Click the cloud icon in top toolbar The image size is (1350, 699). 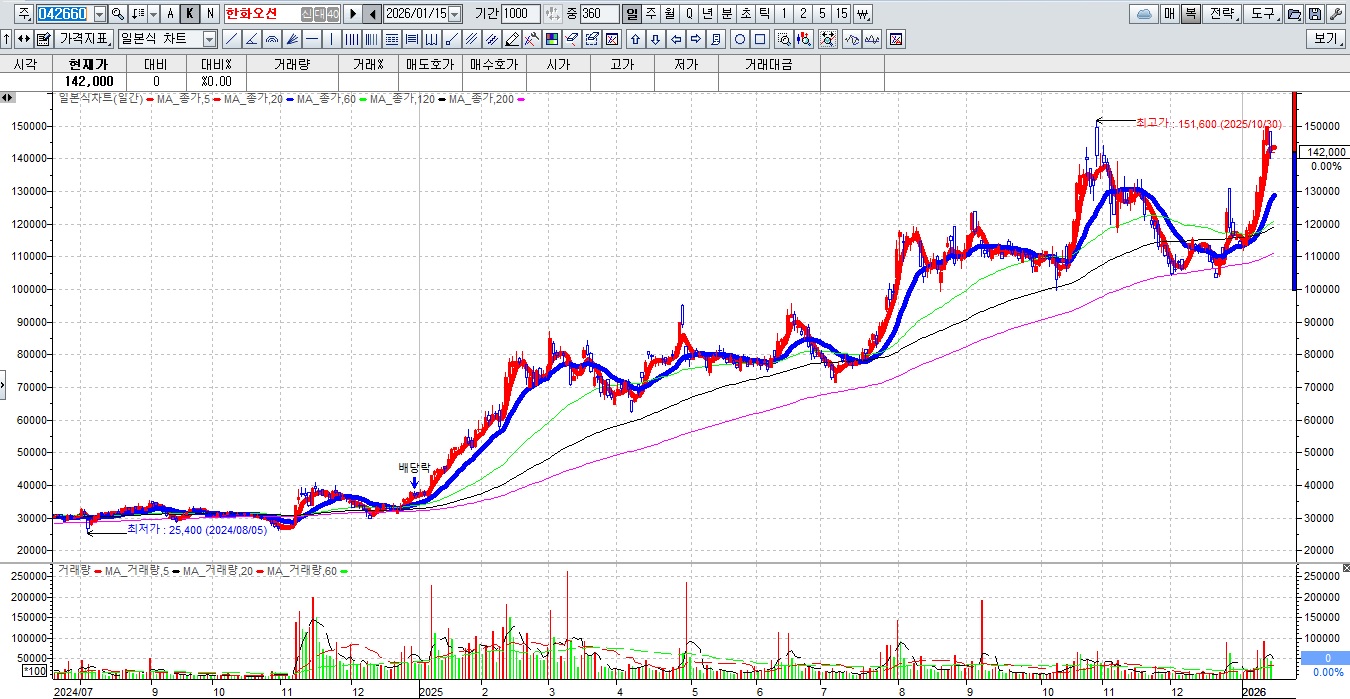coord(1144,14)
